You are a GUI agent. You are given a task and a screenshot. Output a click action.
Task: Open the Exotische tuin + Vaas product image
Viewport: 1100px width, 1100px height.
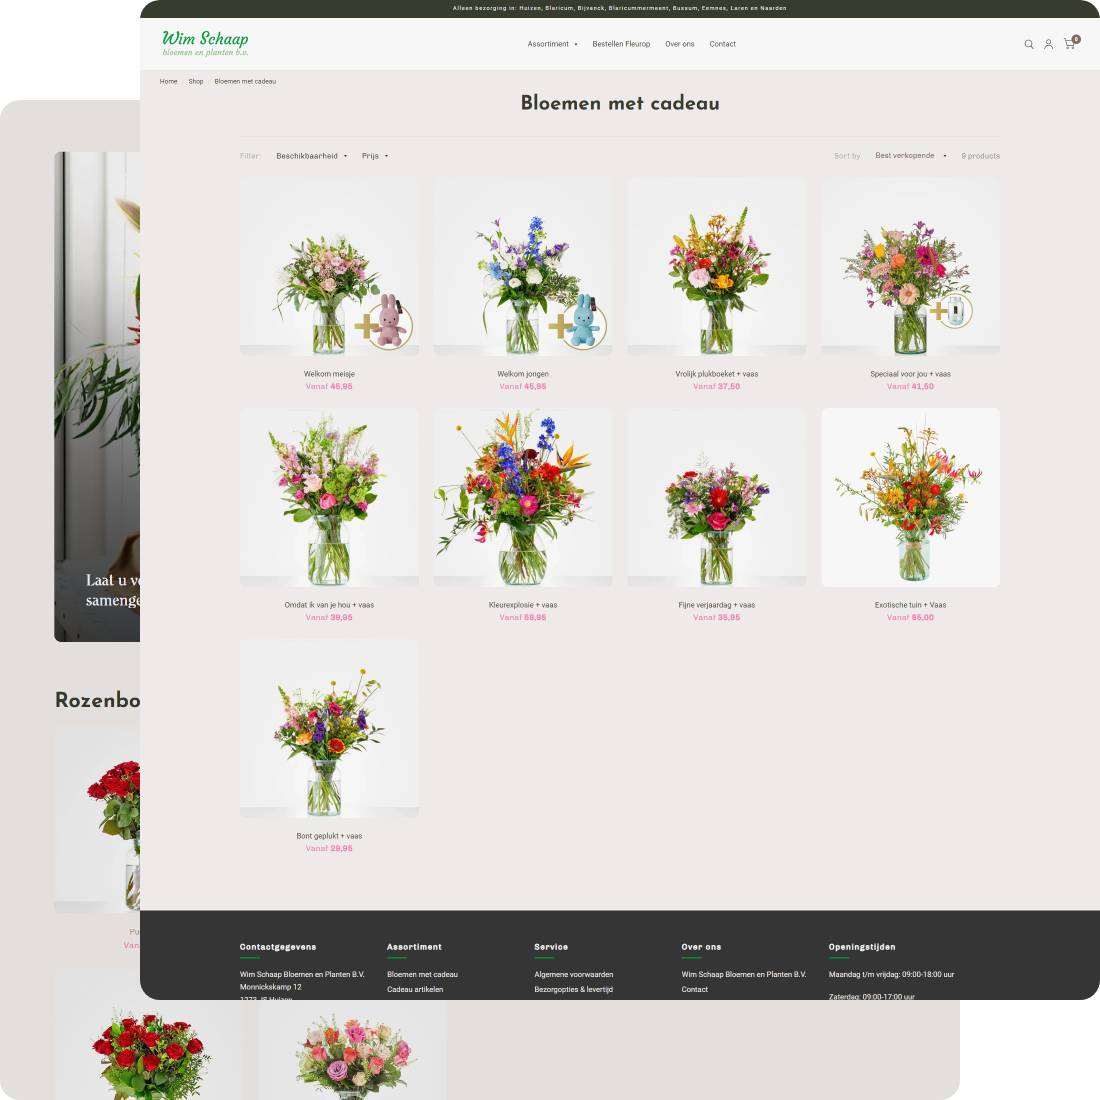[910, 497]
